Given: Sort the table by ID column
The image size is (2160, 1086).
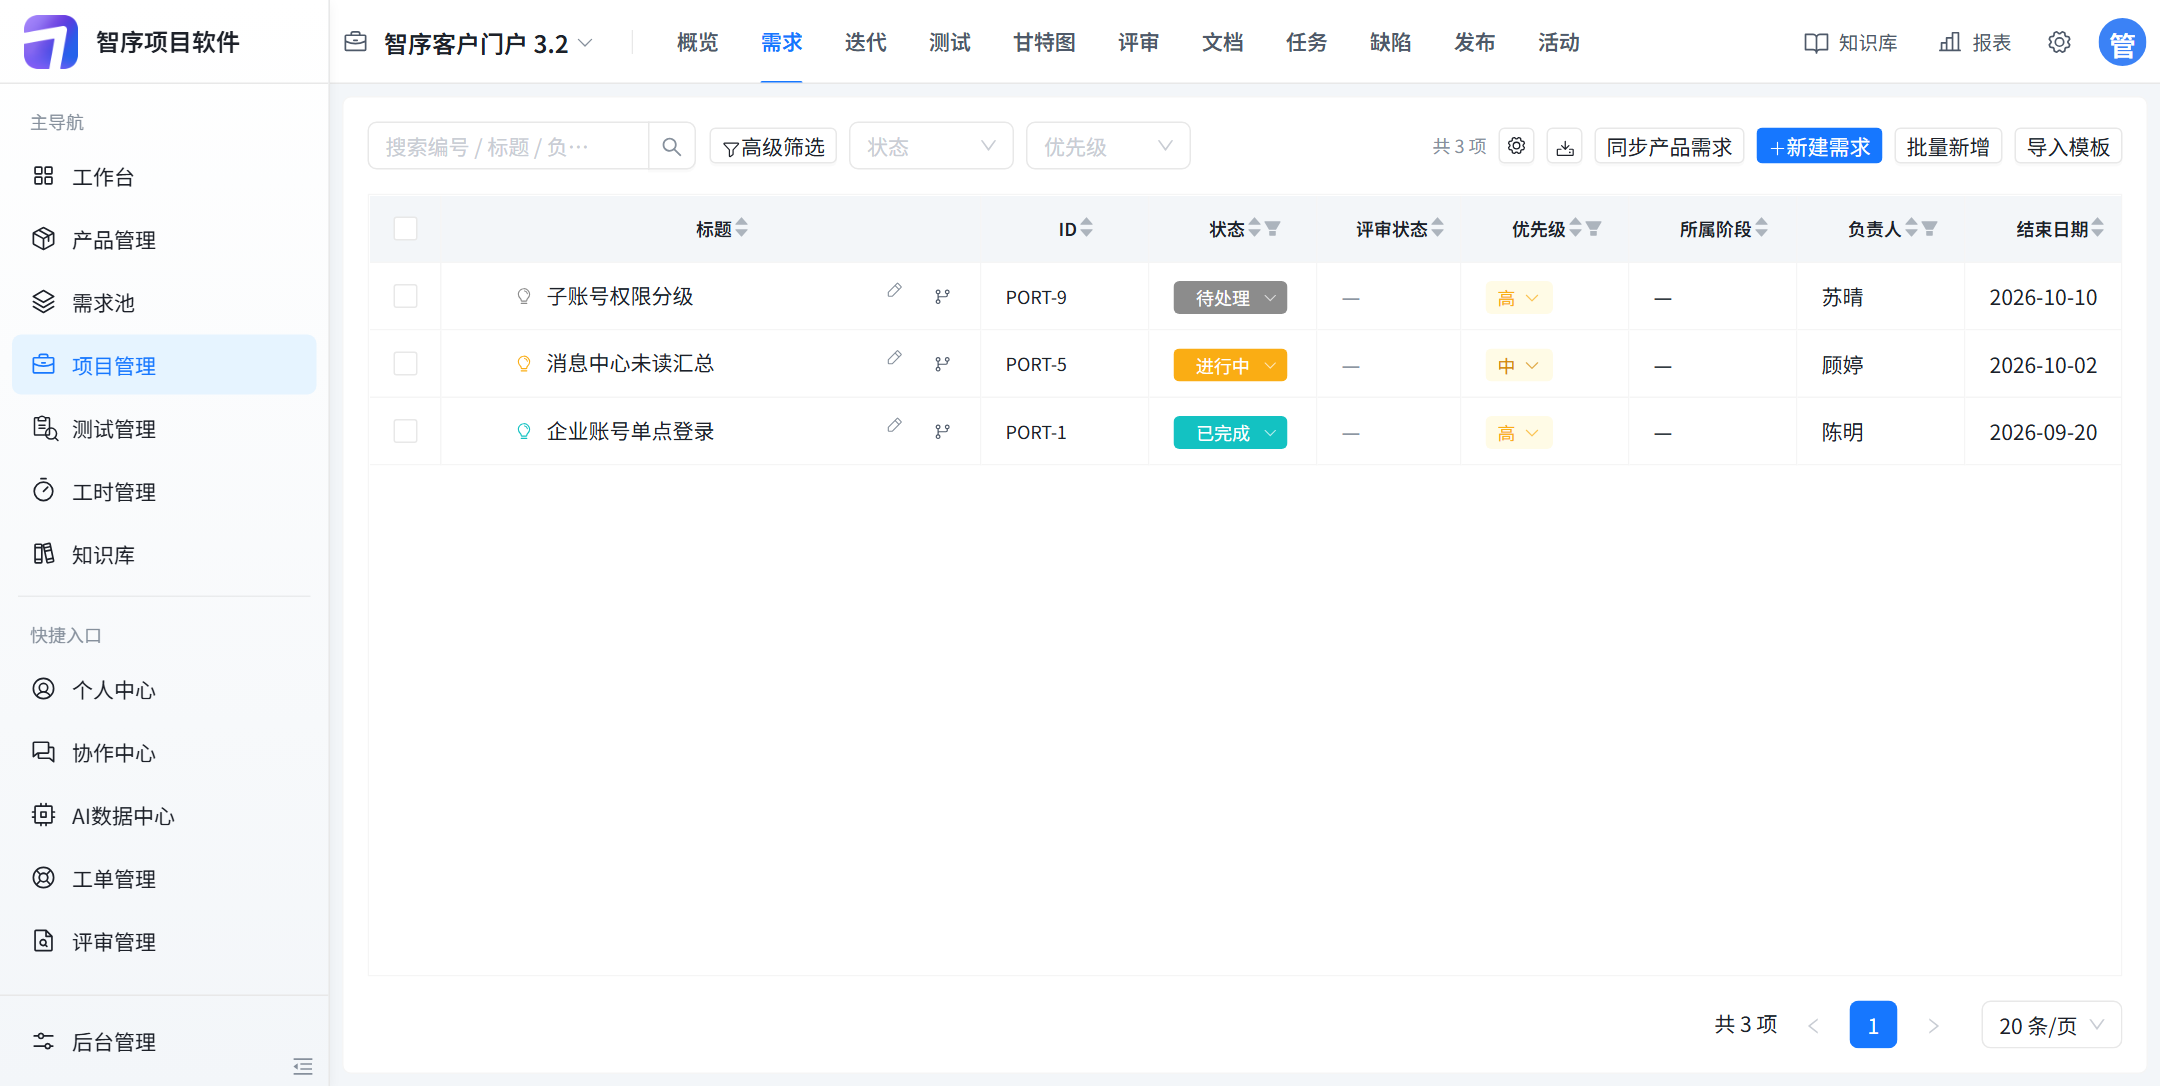Looking at the screenshot, I should pos(1086,229).
